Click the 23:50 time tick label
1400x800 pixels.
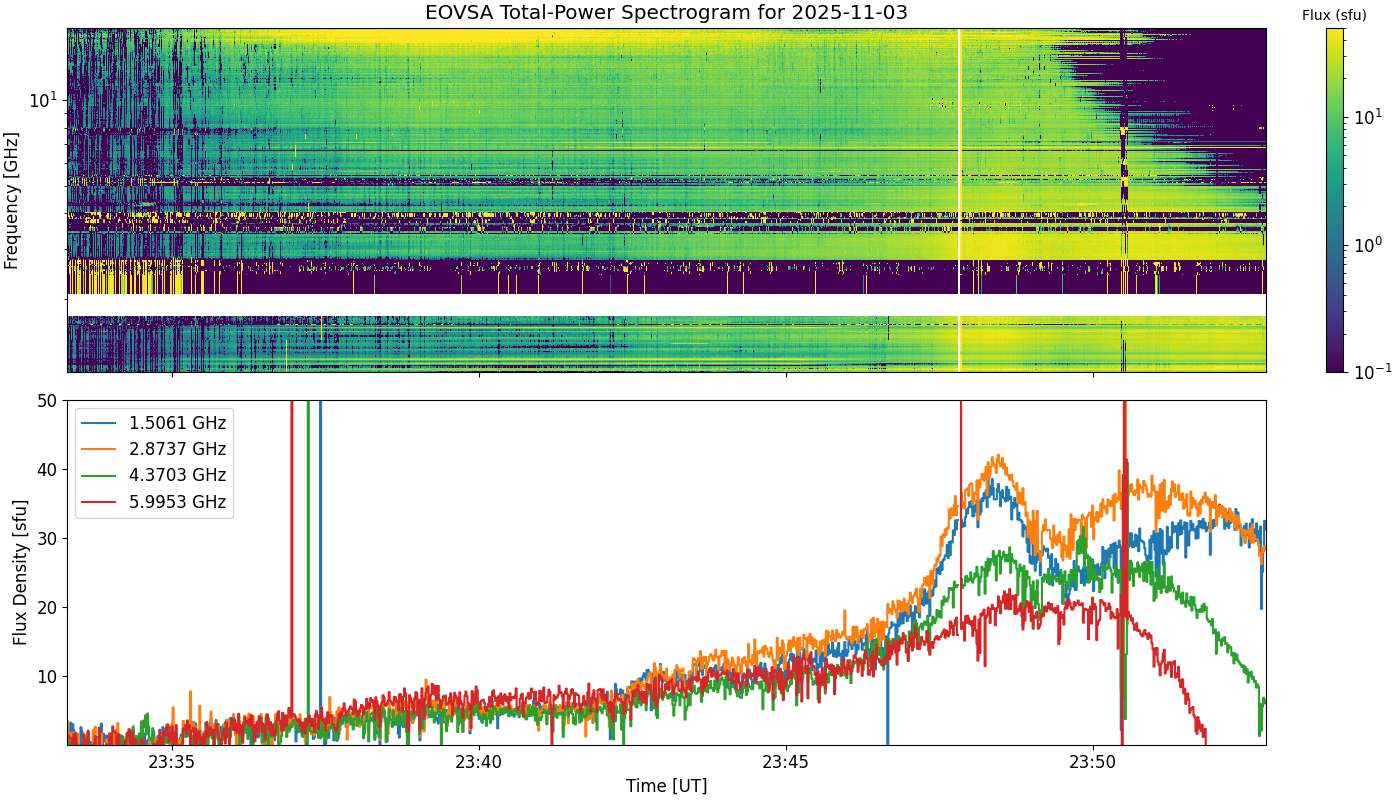click(x=1092, y=761)
